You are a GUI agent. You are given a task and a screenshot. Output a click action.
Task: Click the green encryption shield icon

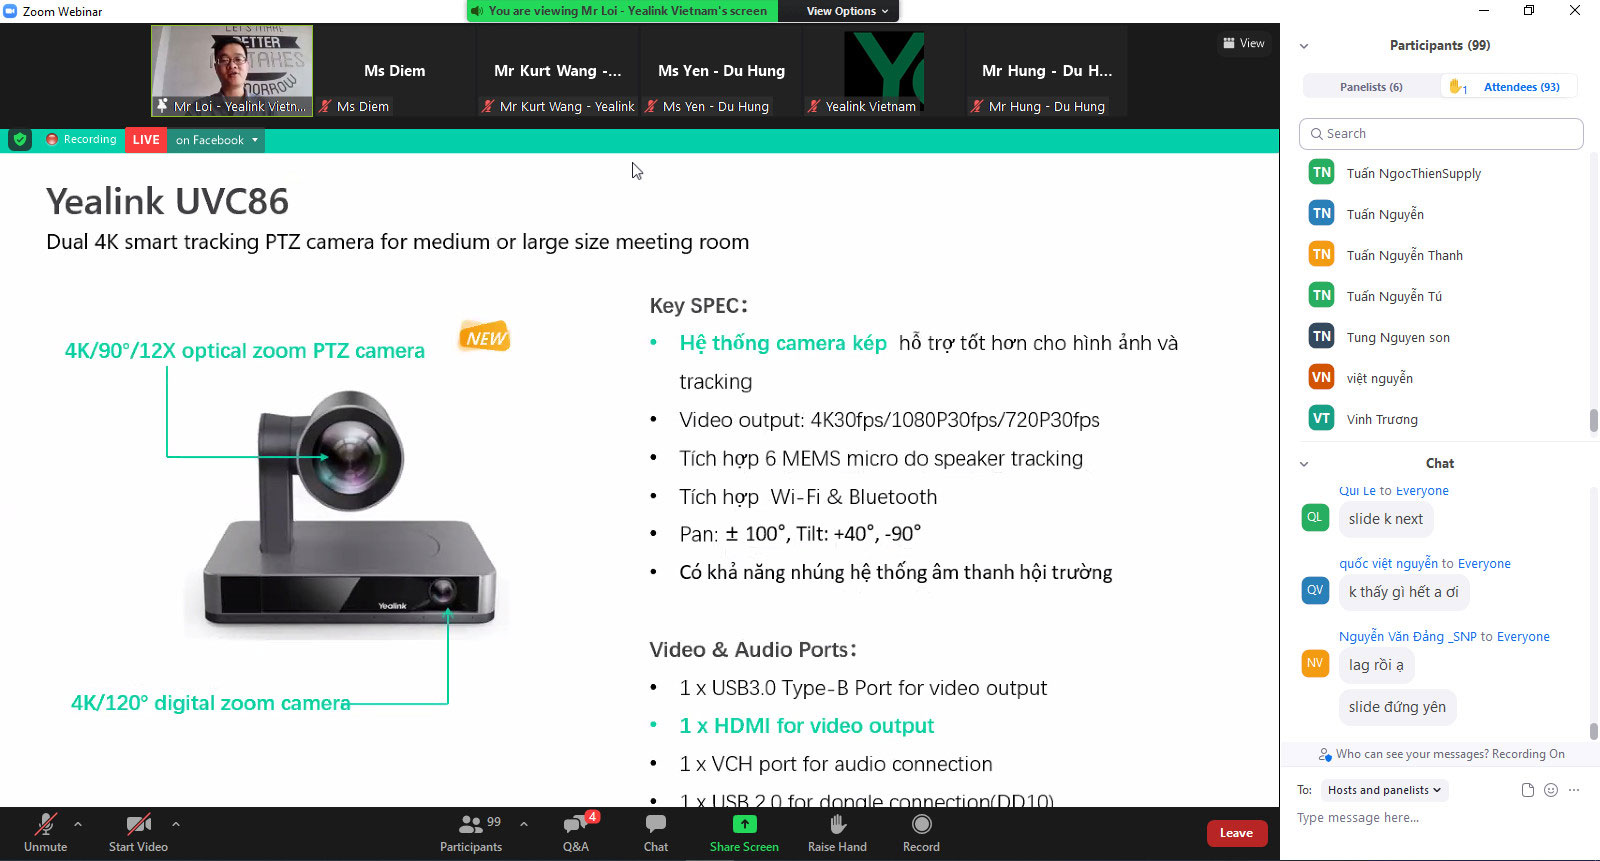20,140
